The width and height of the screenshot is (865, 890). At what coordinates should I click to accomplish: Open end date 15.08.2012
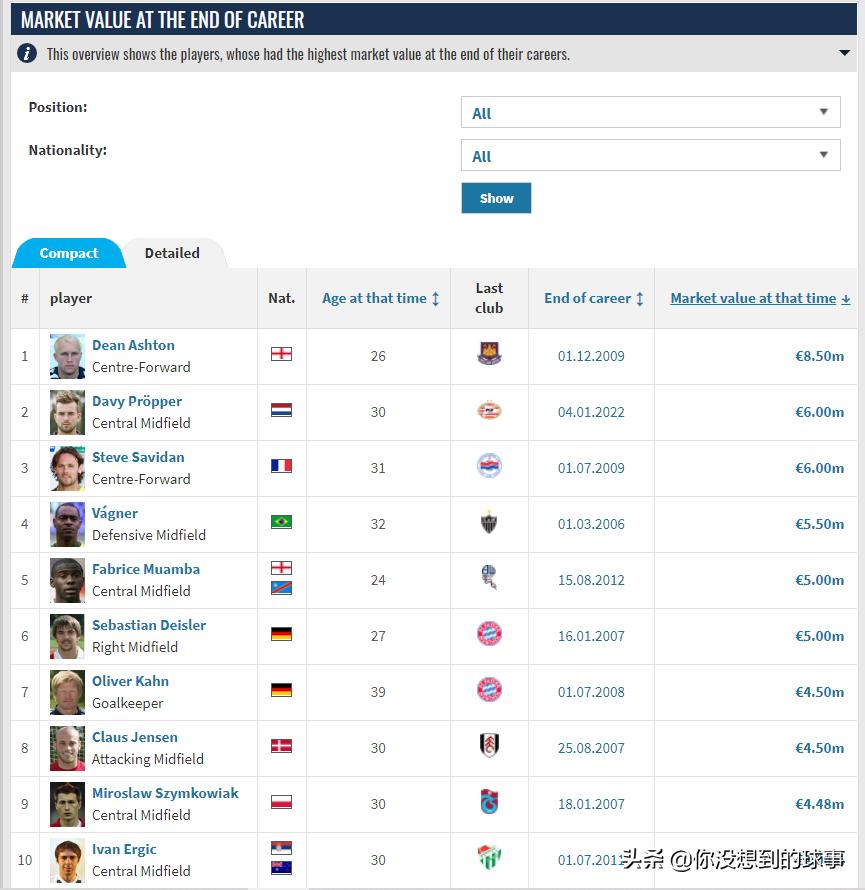(591, 580)
